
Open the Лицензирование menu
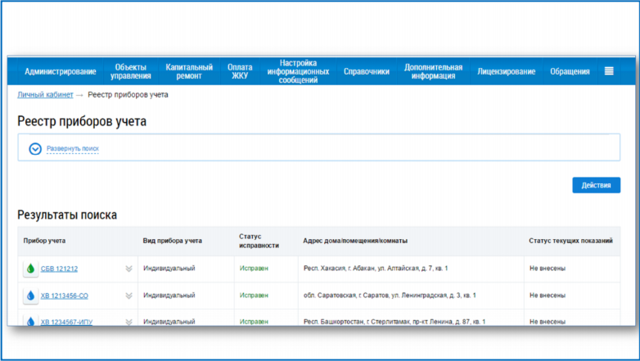506,71
